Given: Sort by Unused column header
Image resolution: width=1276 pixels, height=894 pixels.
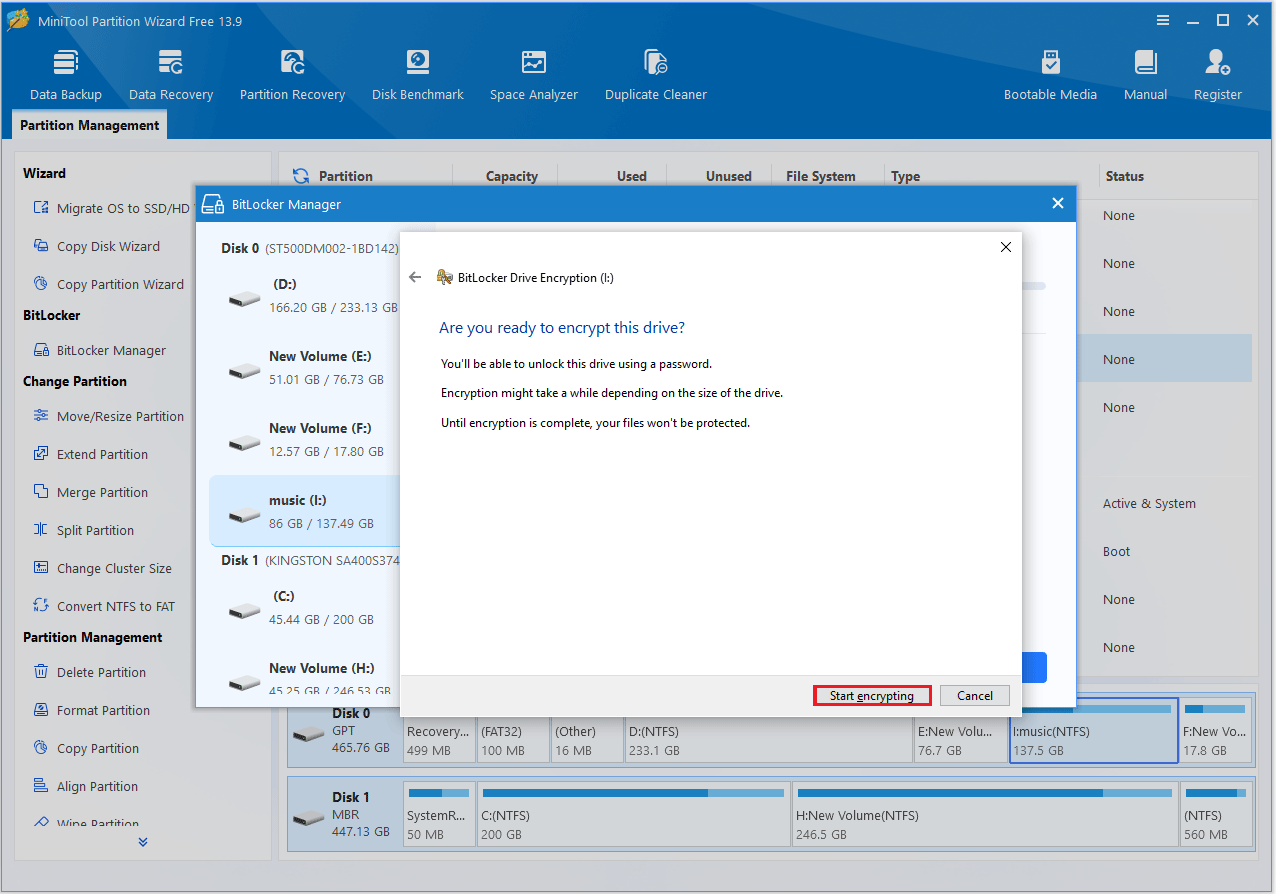Looking at the screenshot, I should point(728,176).
